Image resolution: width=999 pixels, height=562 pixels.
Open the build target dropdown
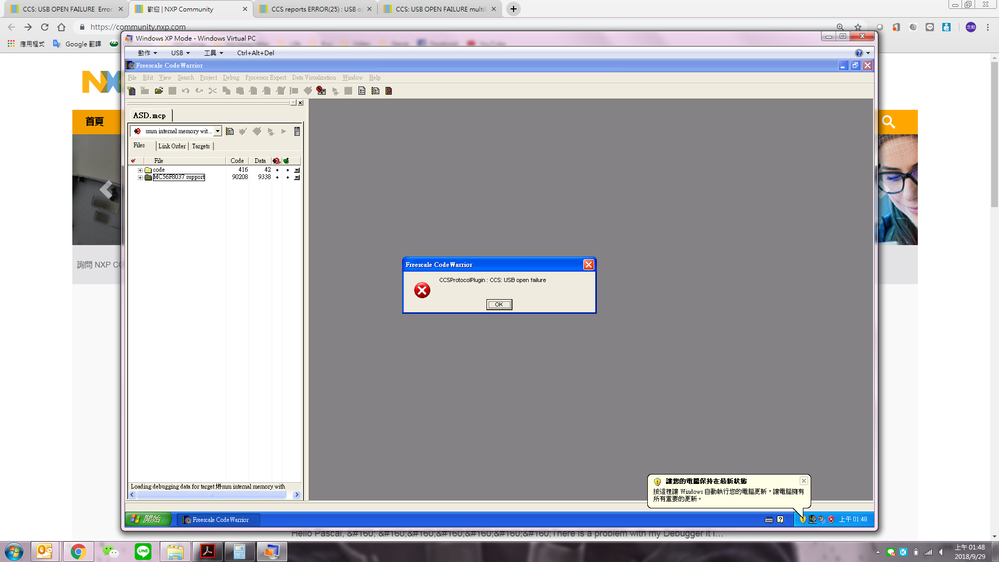coord(217,131)
